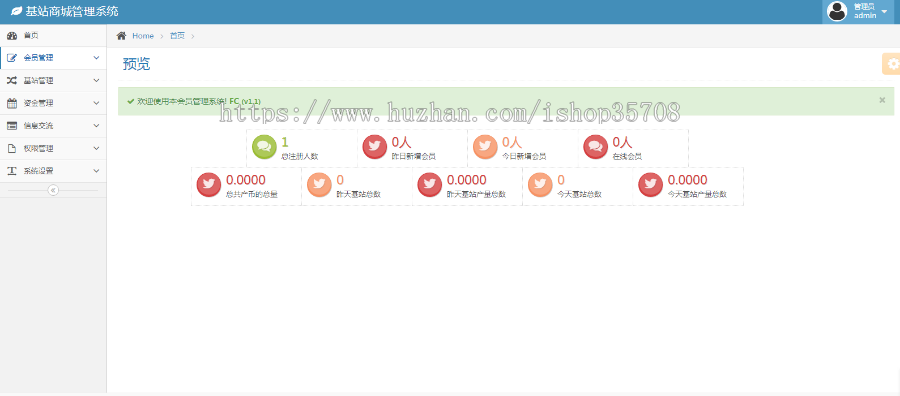Click the 昨日新增会员 label

pos(414,156)
